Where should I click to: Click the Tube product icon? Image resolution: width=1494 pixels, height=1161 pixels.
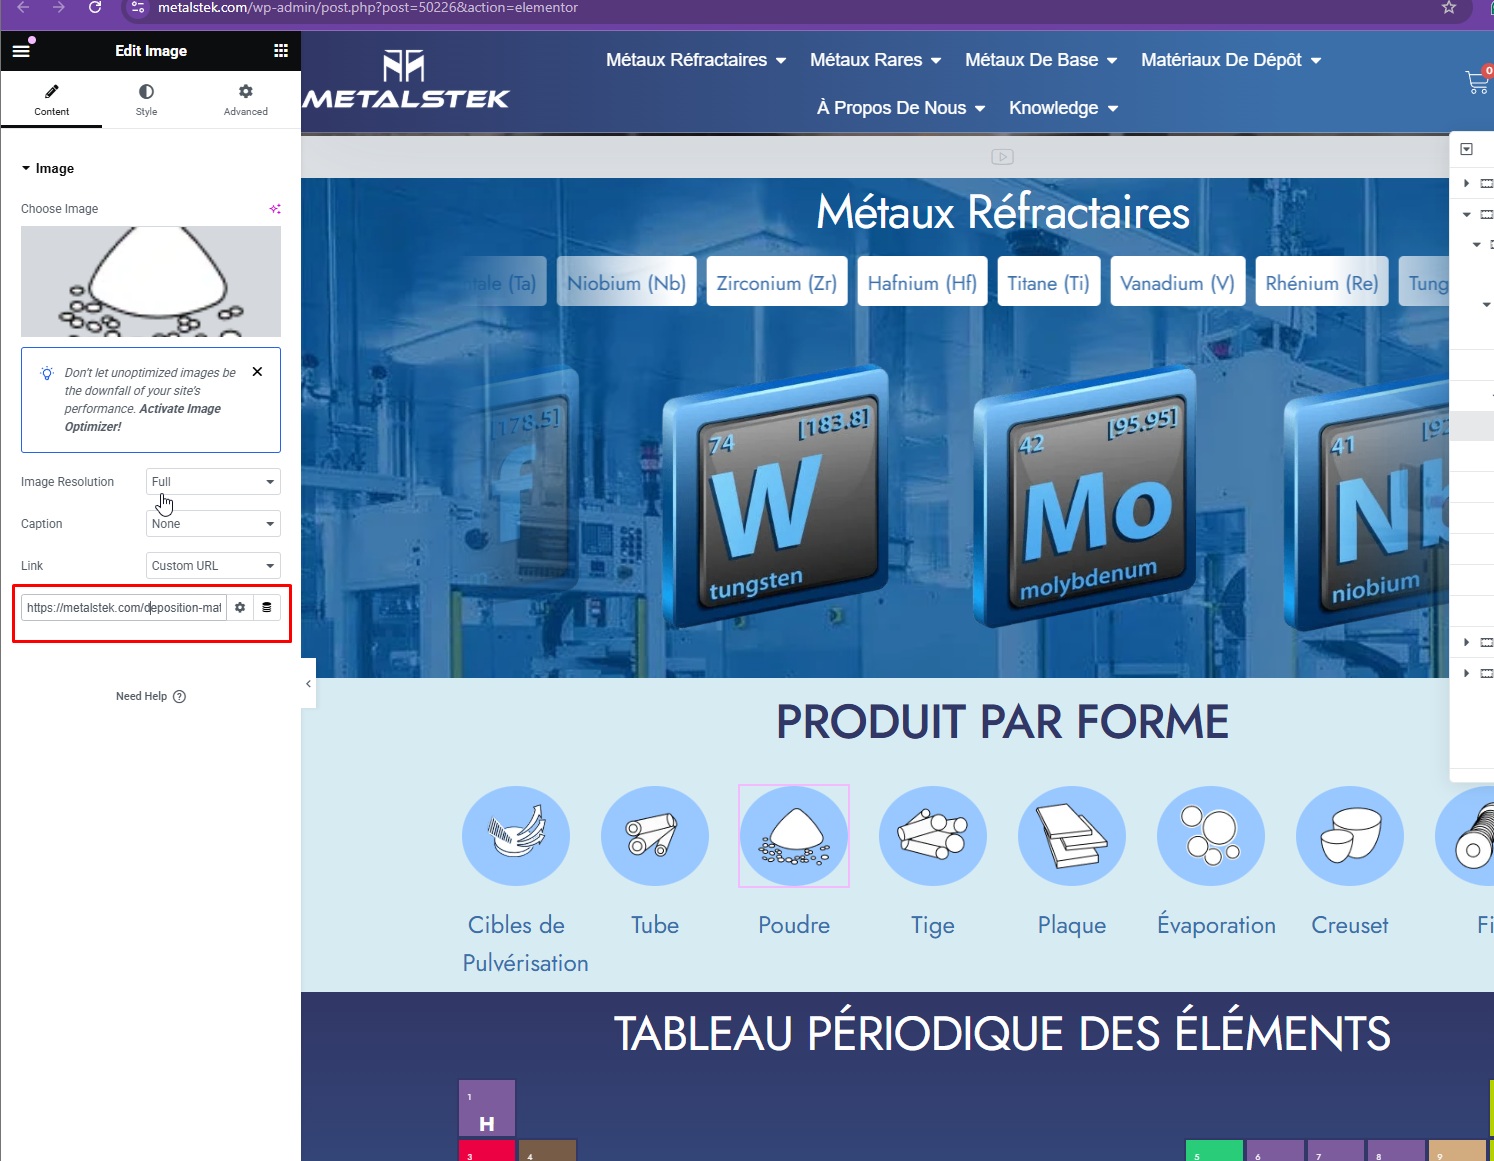coord(655,836)
